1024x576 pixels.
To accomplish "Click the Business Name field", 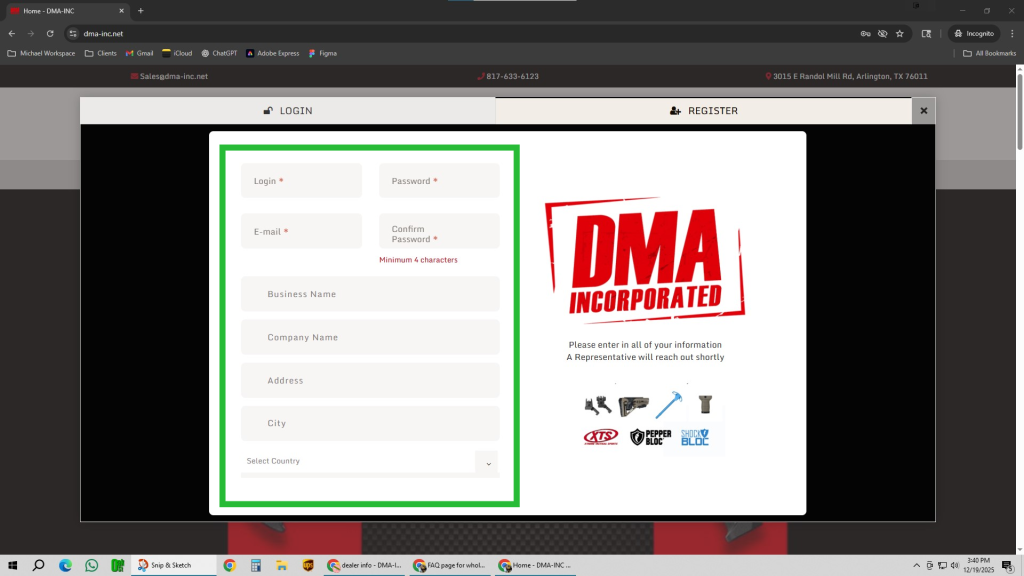I will coord(370,294).
